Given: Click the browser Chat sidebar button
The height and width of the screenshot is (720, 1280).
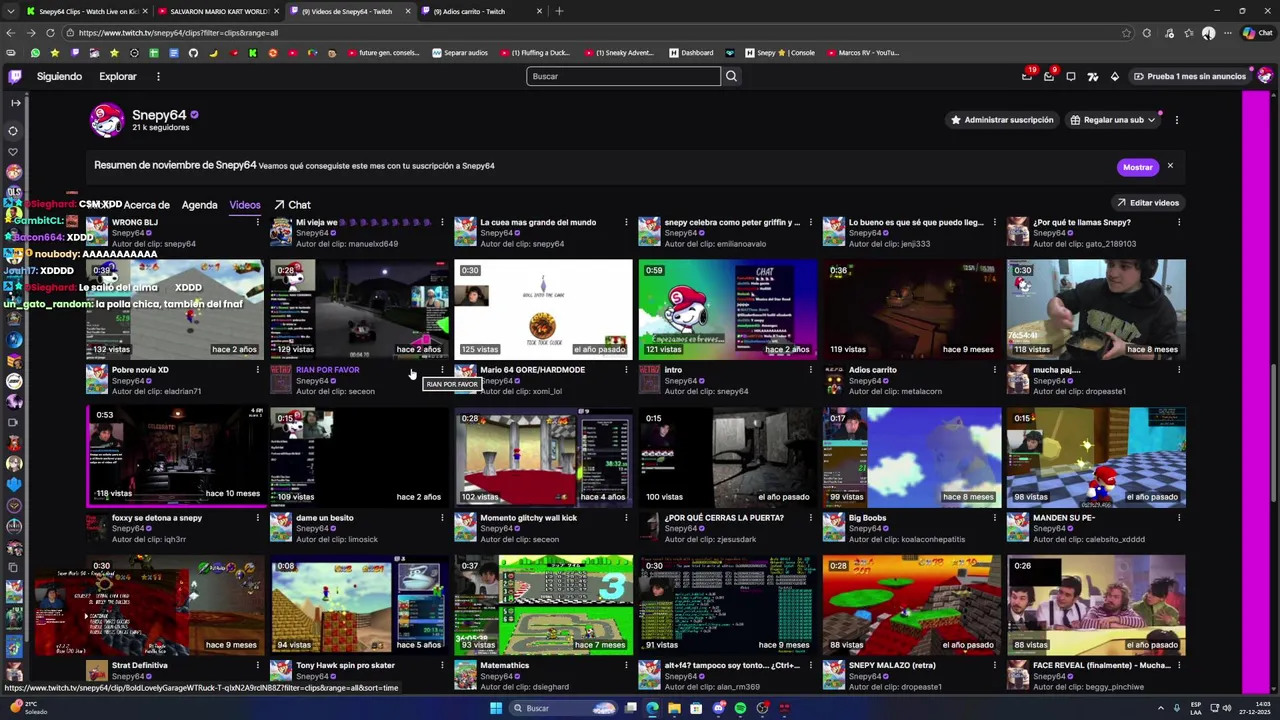Looking at the screenshot, I should (x=1257, y=32).
